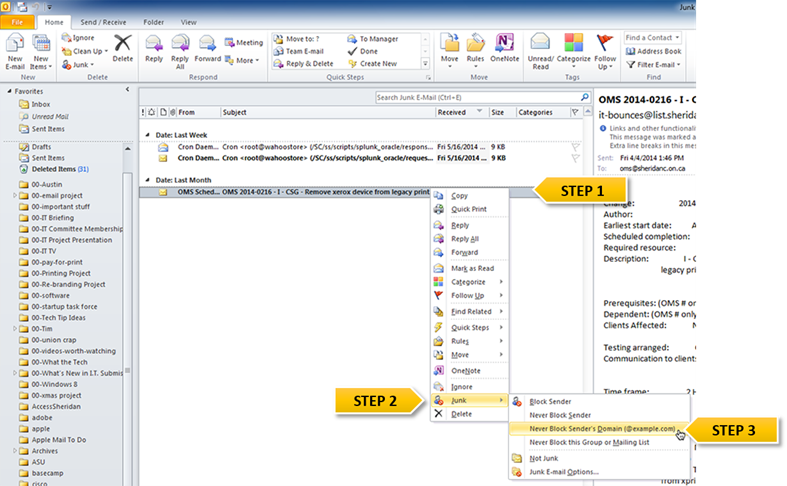Click the Find a Contact box
Viewport: 787px width, 486px height.
[652, 38]
